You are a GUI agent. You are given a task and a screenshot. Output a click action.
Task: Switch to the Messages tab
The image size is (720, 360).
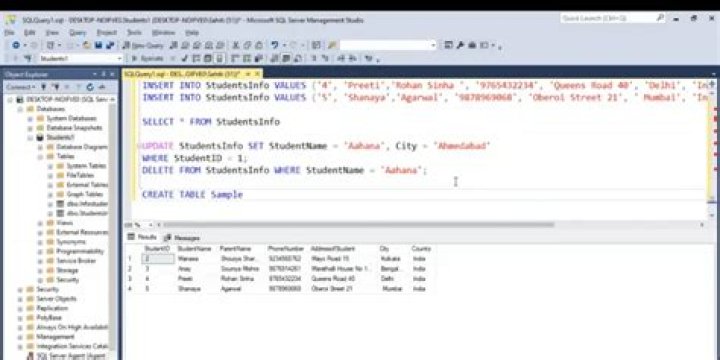(182, 238)
